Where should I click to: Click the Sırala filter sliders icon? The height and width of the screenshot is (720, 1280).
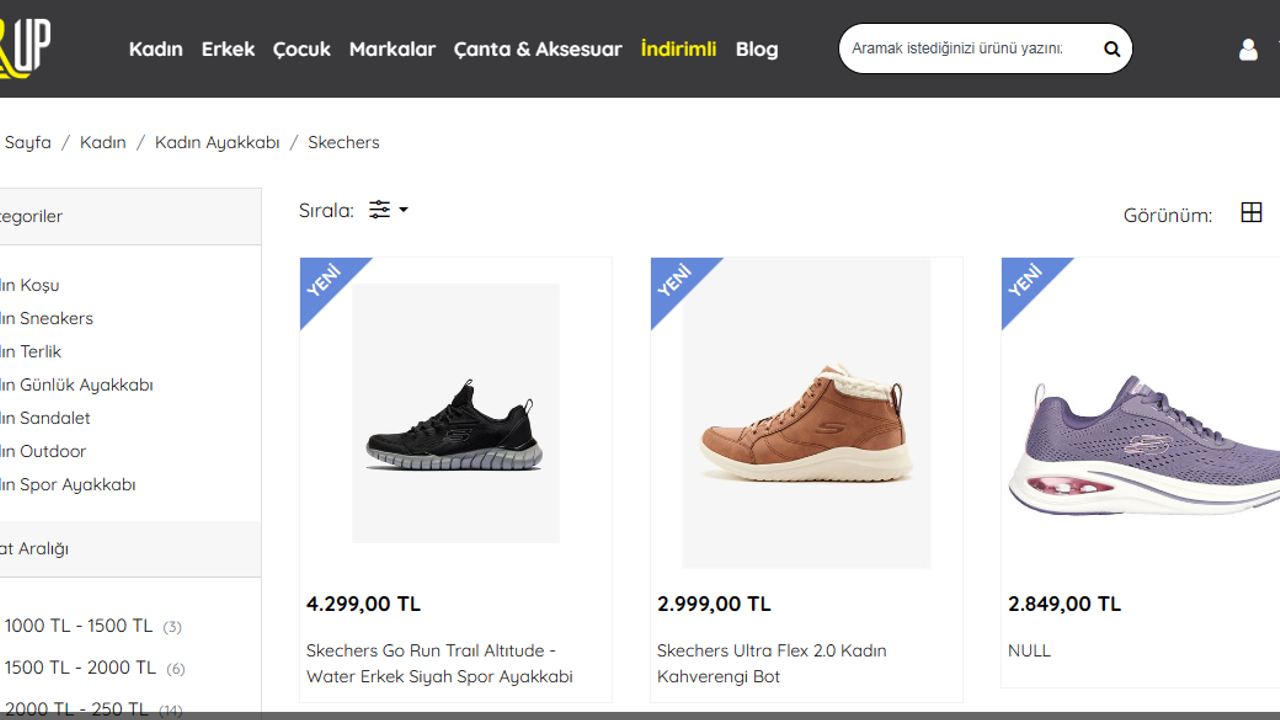coord(379,210)
